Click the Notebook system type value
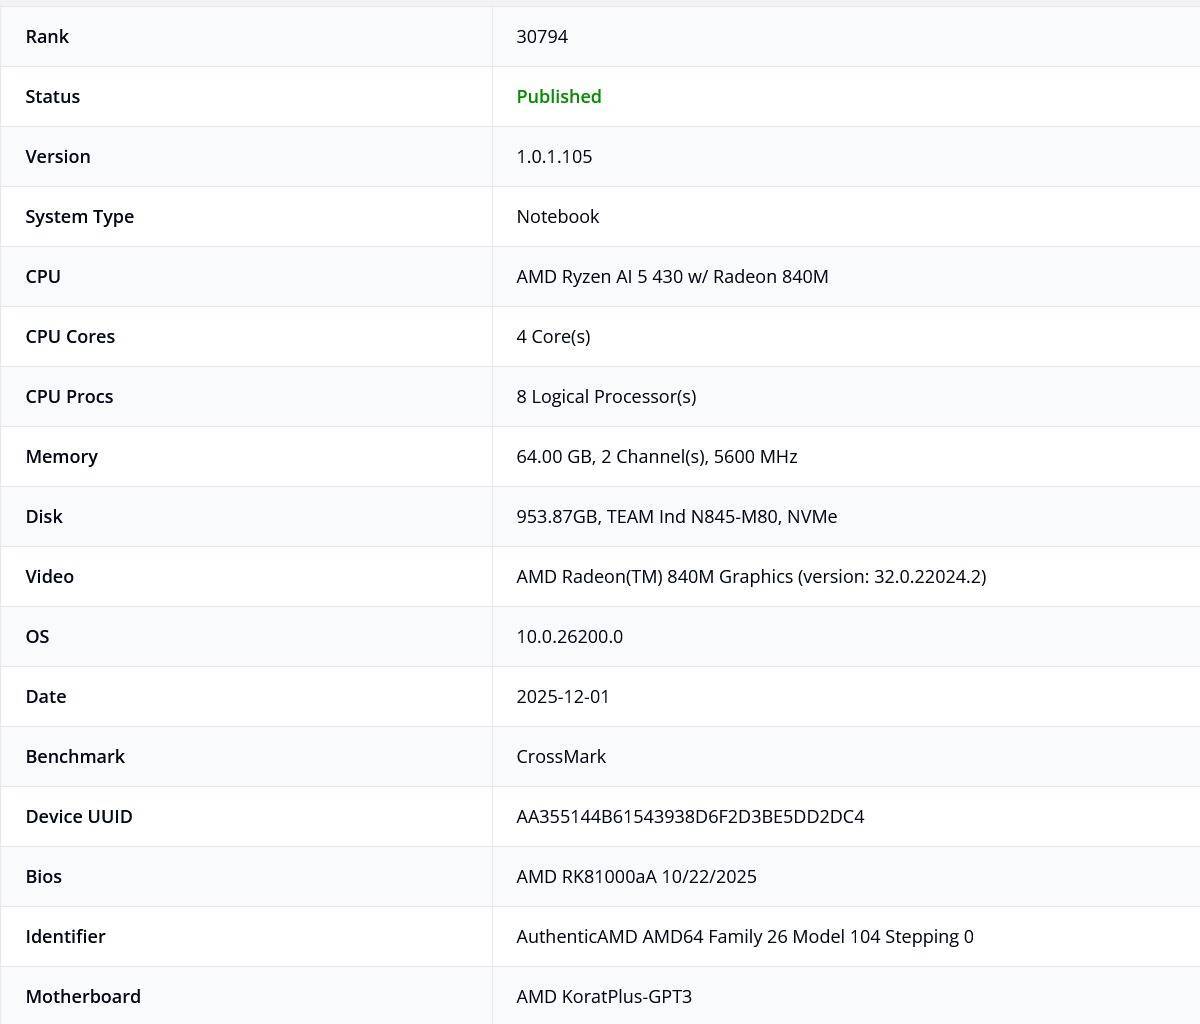Screen dimensions: 1200x1024 point(557,217)
